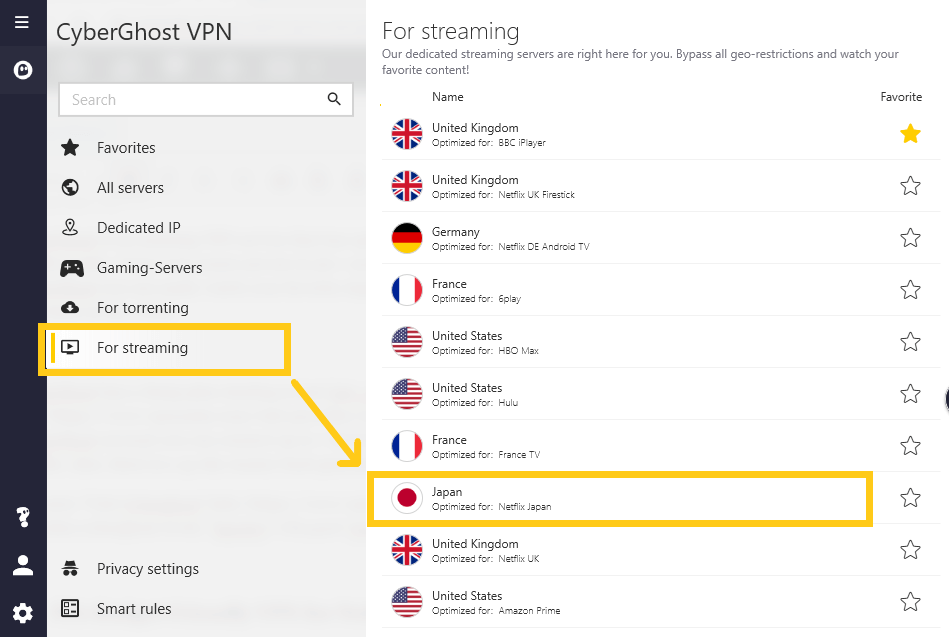949x637 pixels.
Task: Click the search magnifier icon
Action: click(334, 99)
